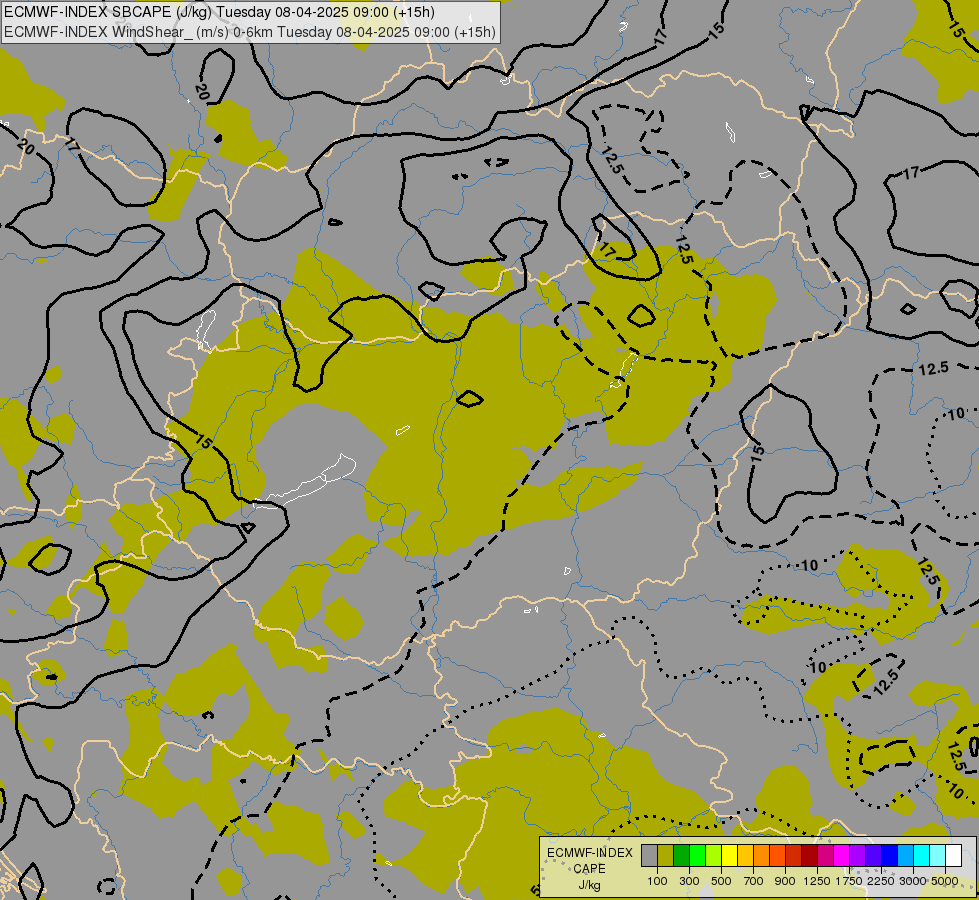
Task: Click the pale cyan legend swatch before 5000
Action: coord(937,855)
